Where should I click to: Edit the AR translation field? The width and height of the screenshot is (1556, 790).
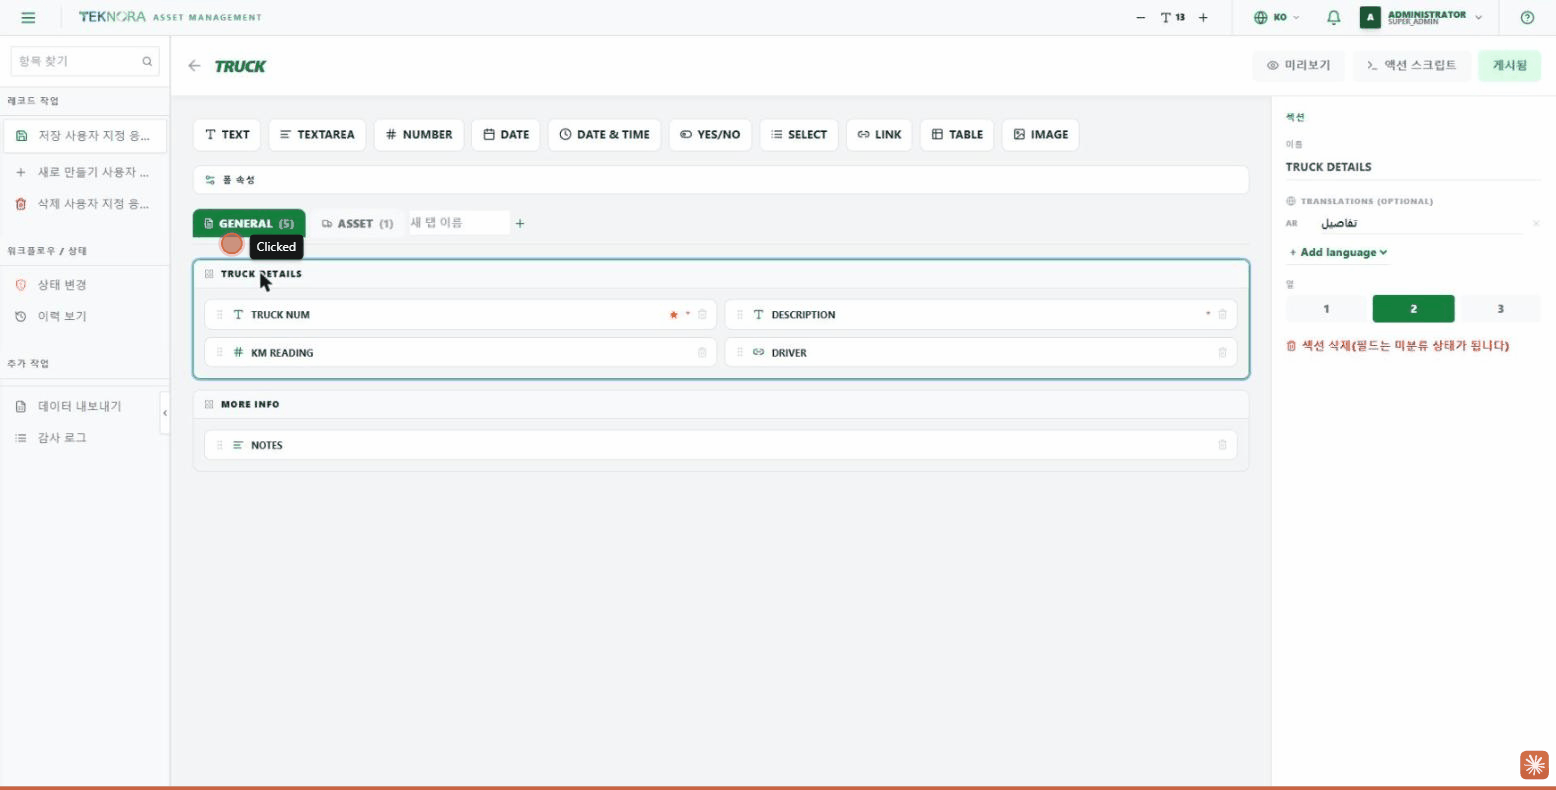(x=1420, y=223)
